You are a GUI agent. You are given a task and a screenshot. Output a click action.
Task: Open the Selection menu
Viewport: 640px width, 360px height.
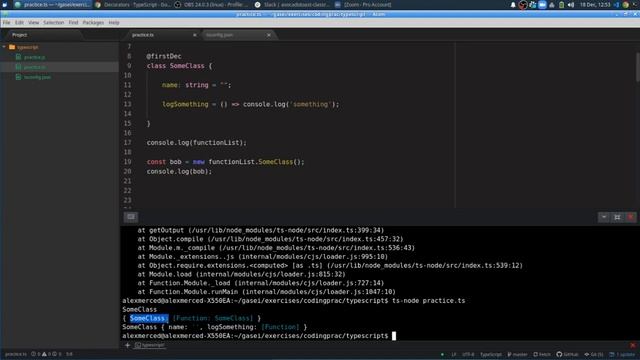(53, 23)
